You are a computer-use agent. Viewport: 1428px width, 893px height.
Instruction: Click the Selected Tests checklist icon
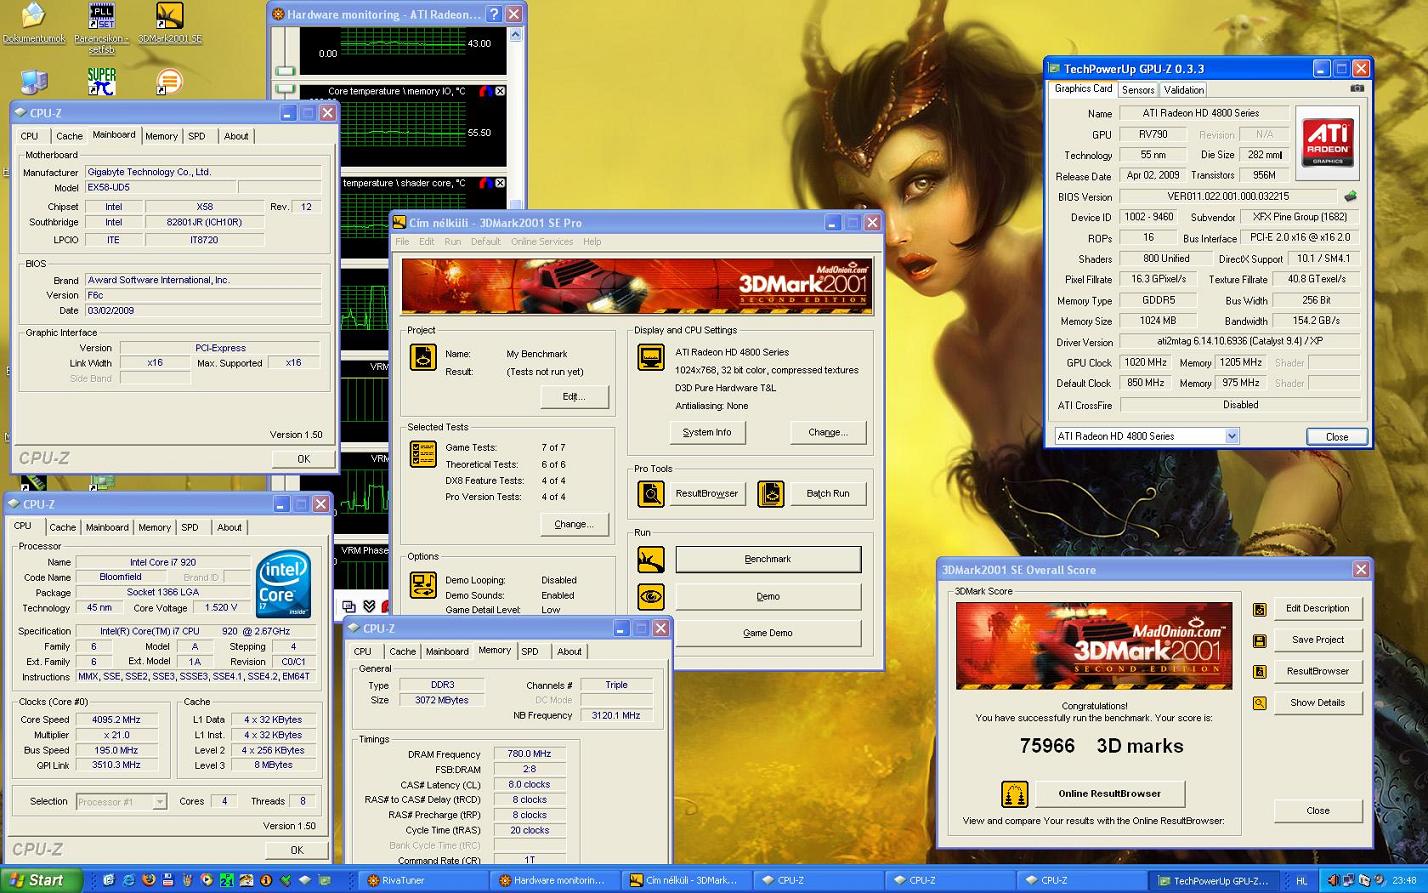coord(423,454)
